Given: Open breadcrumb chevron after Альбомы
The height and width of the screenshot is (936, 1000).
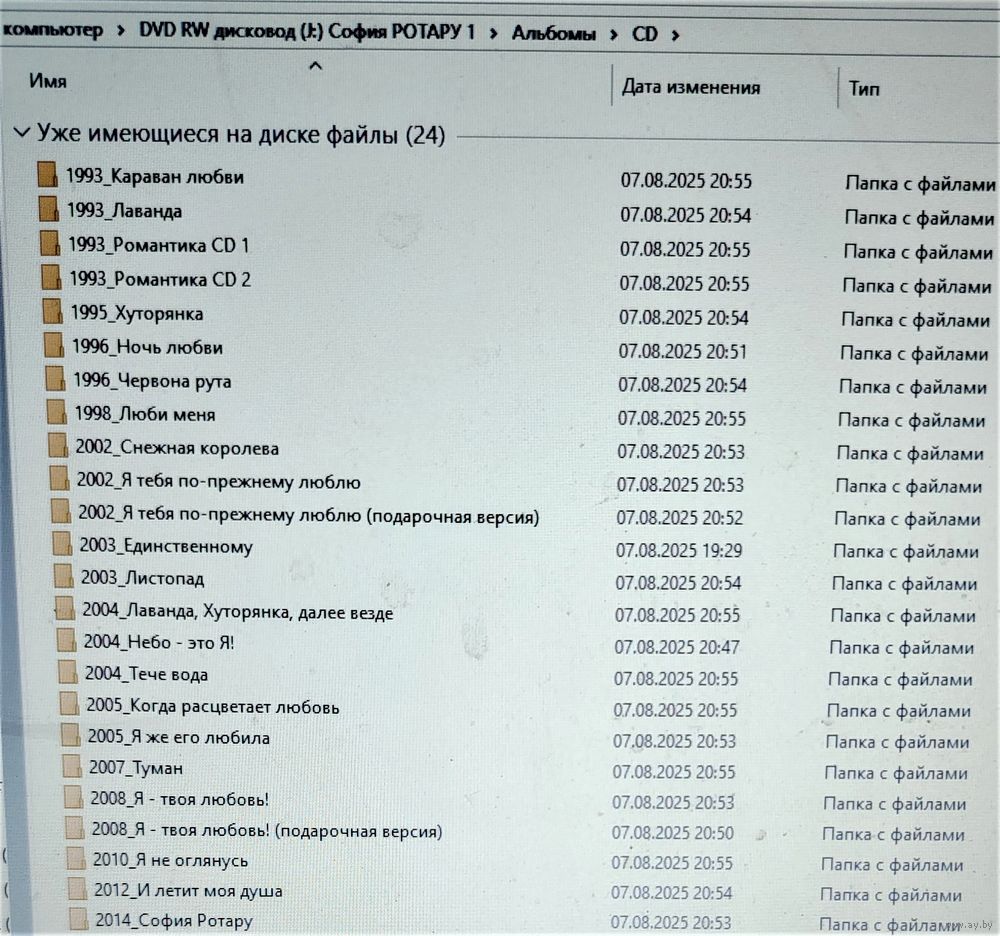Looking at the screenshot, I should [x=614, y=34].
